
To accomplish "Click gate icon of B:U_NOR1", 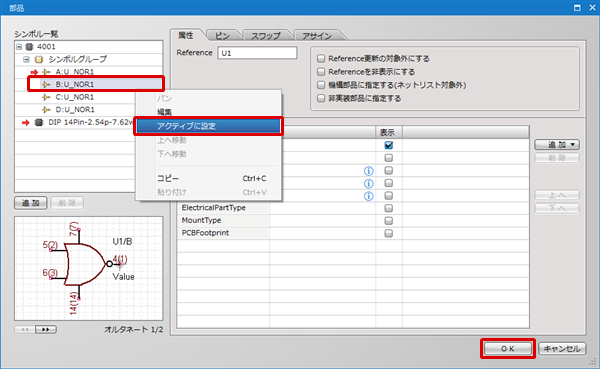I will click(46, 85).
